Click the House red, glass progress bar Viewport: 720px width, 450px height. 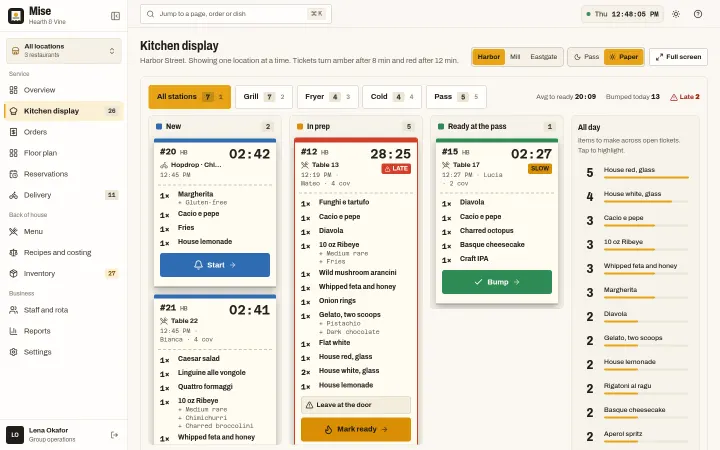646,177
